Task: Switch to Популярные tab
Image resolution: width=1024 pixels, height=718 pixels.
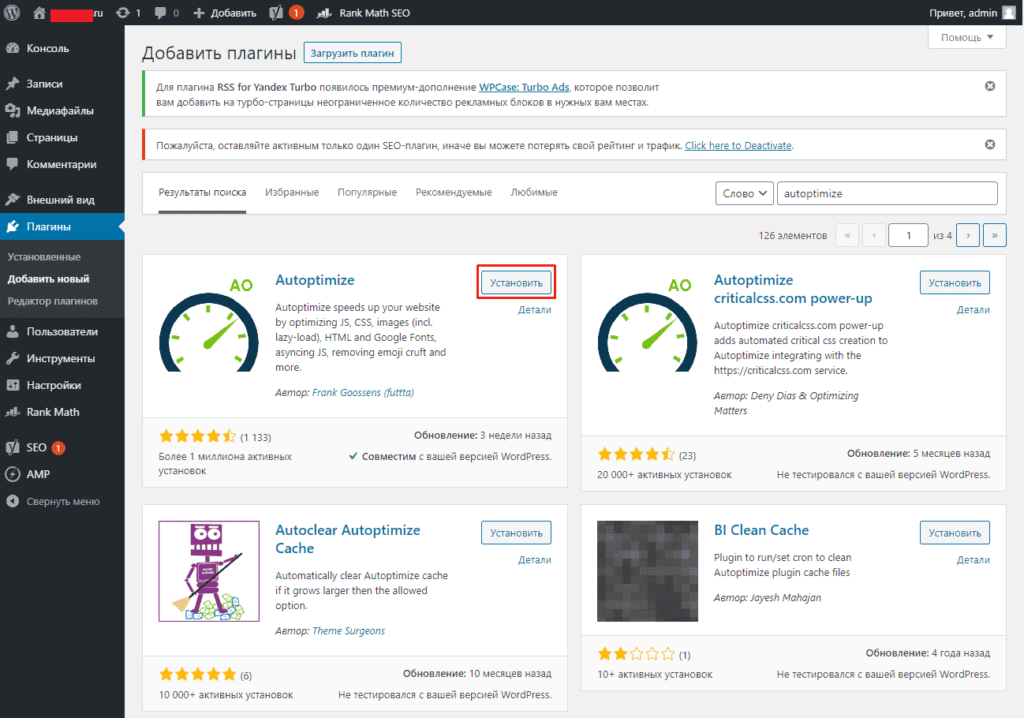Action: pos(367,192)
